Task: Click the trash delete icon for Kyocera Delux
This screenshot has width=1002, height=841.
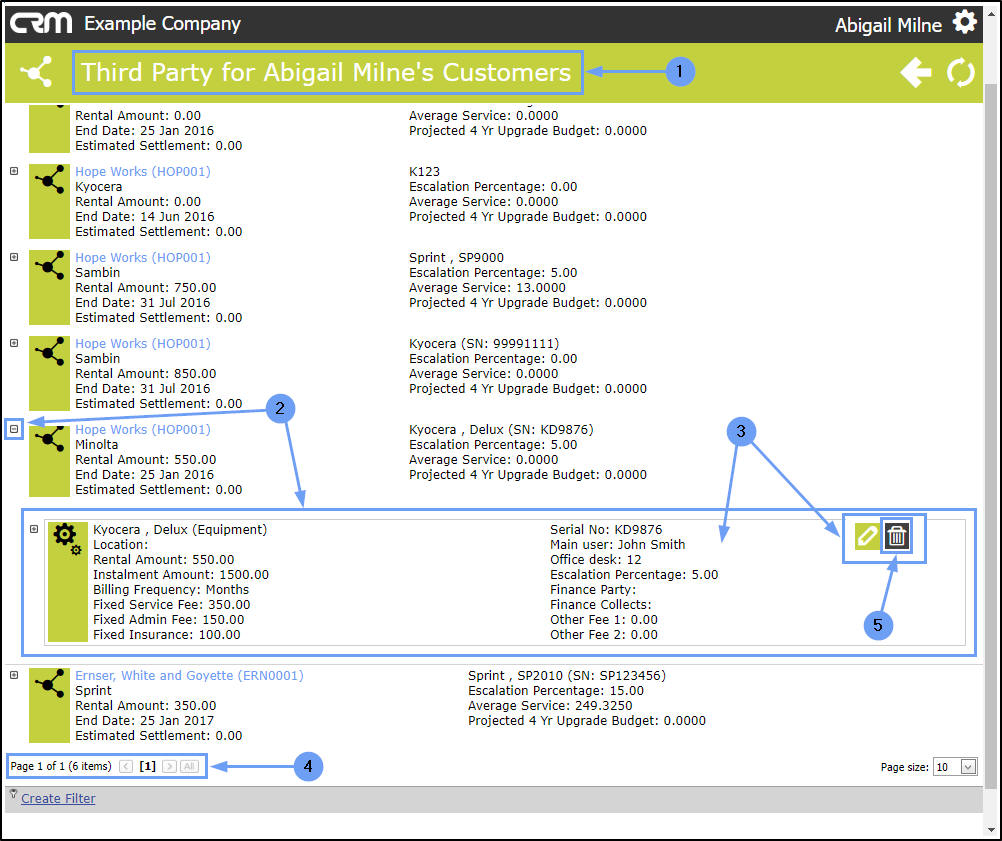Action: pos(897,536)
